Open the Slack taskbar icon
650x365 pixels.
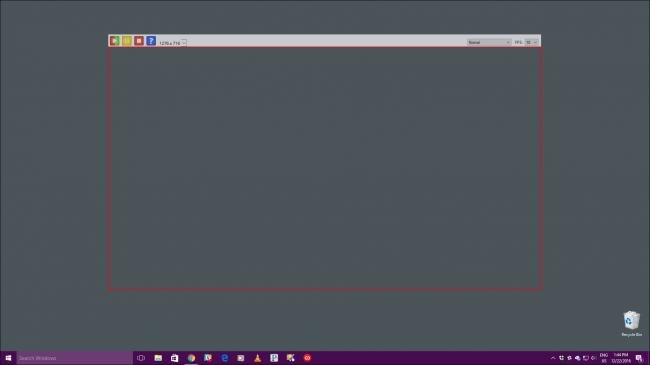click(208, 358)
